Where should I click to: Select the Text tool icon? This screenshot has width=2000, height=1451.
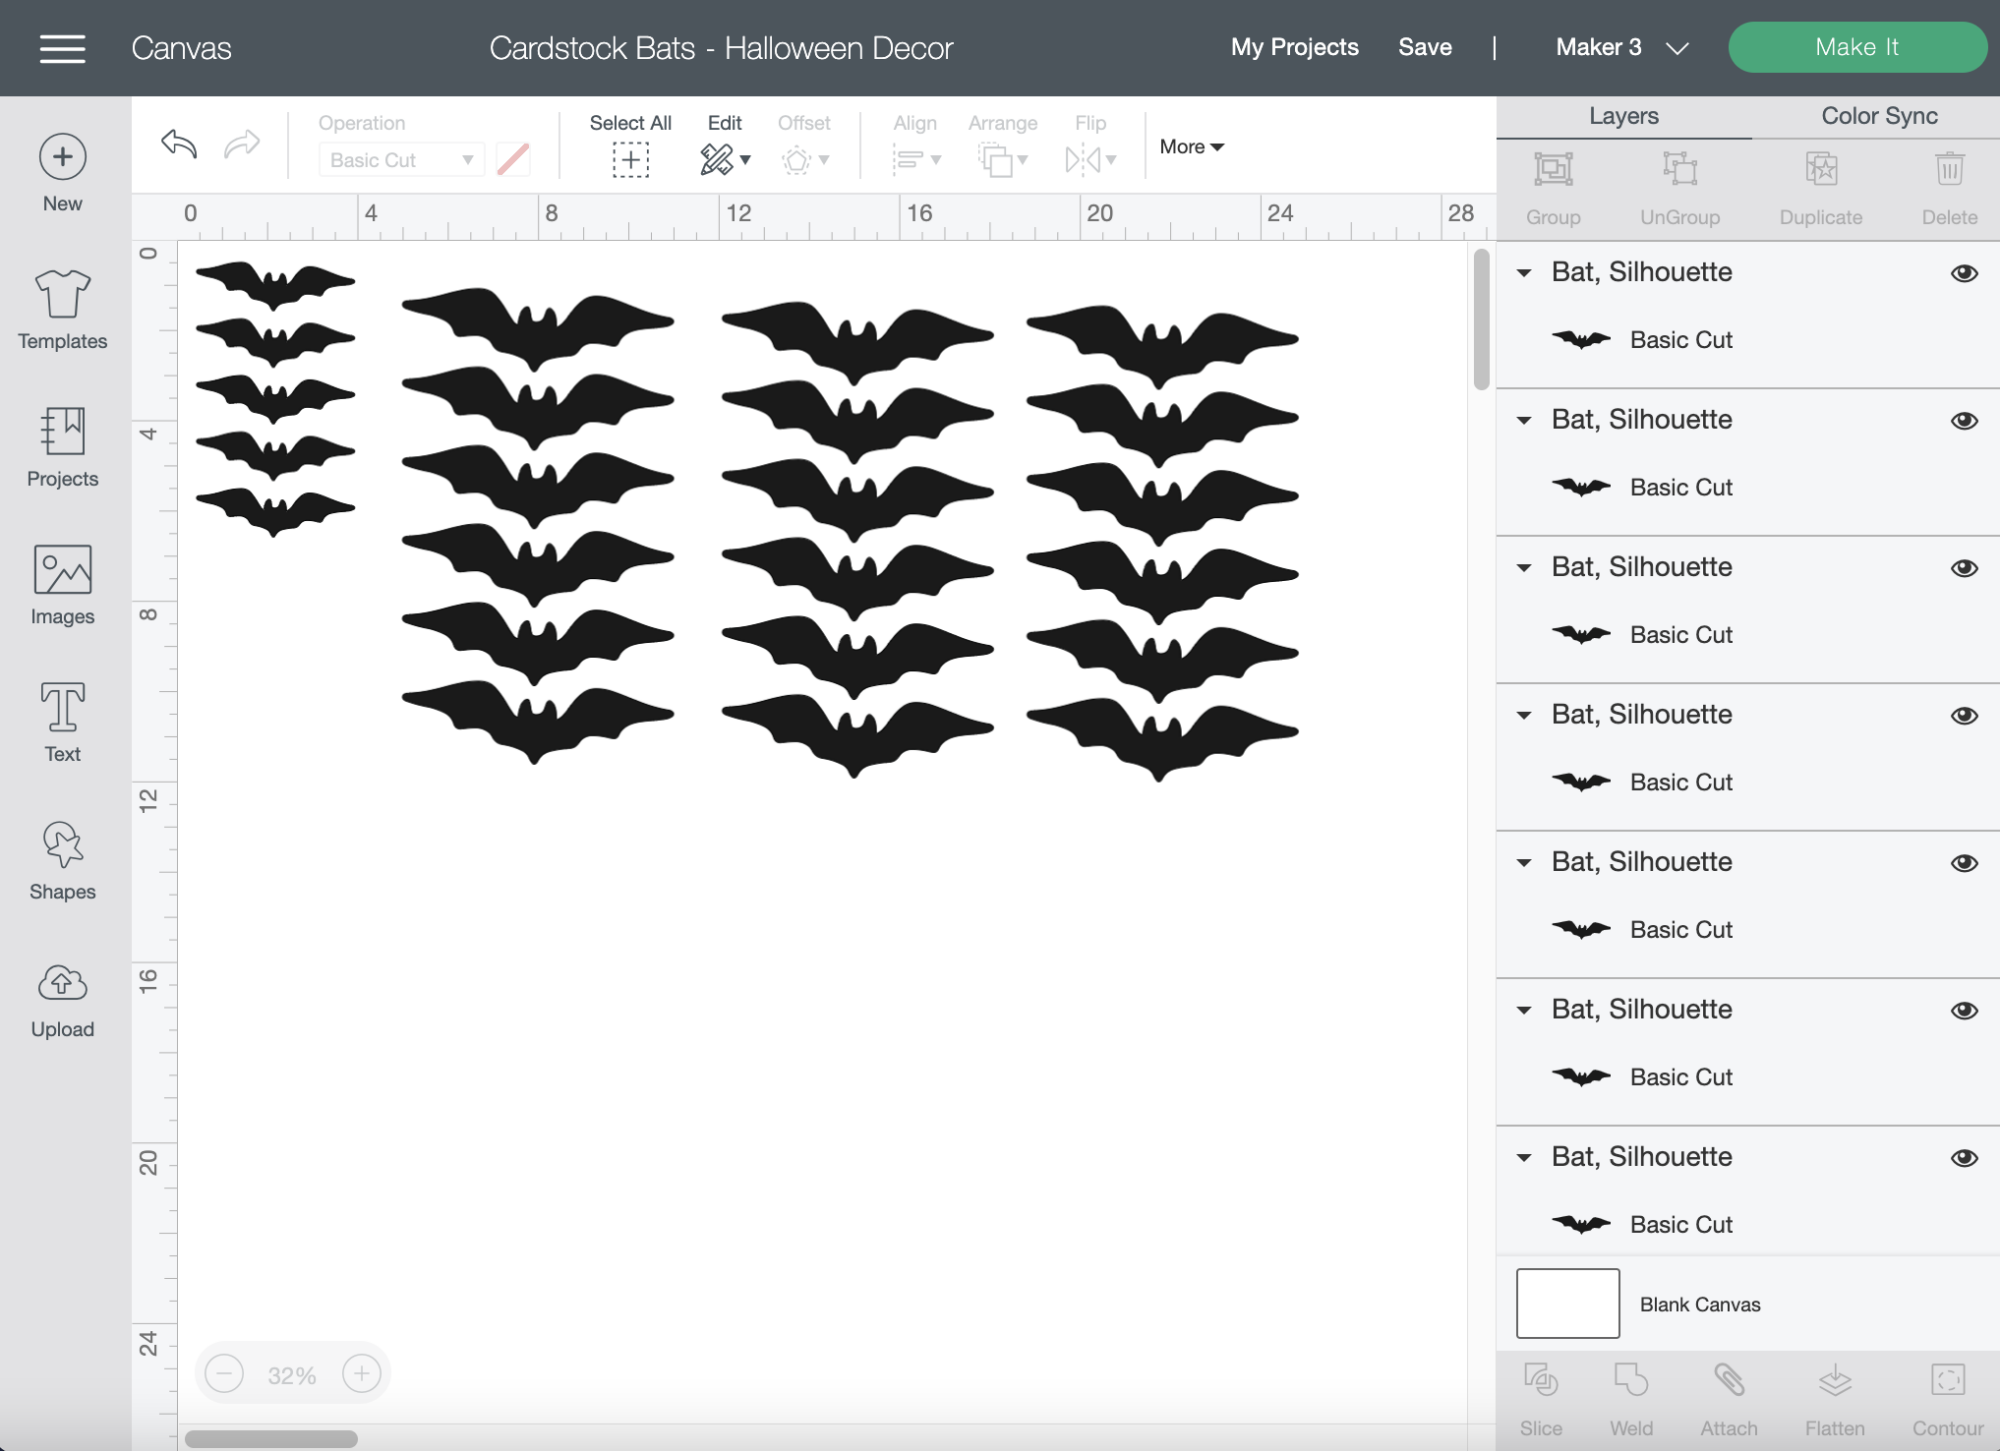pyautogui.click(x=62, y=707)
